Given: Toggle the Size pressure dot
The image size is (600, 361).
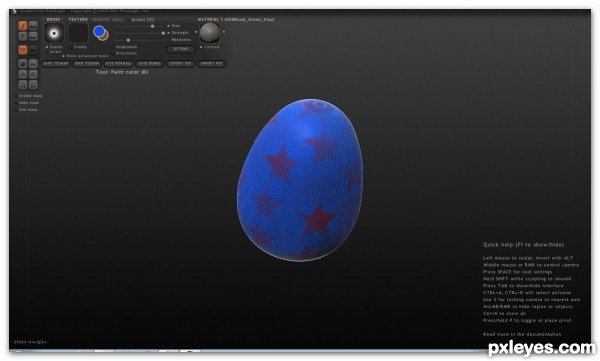Looking at the screenshot, I should [168, 26].
